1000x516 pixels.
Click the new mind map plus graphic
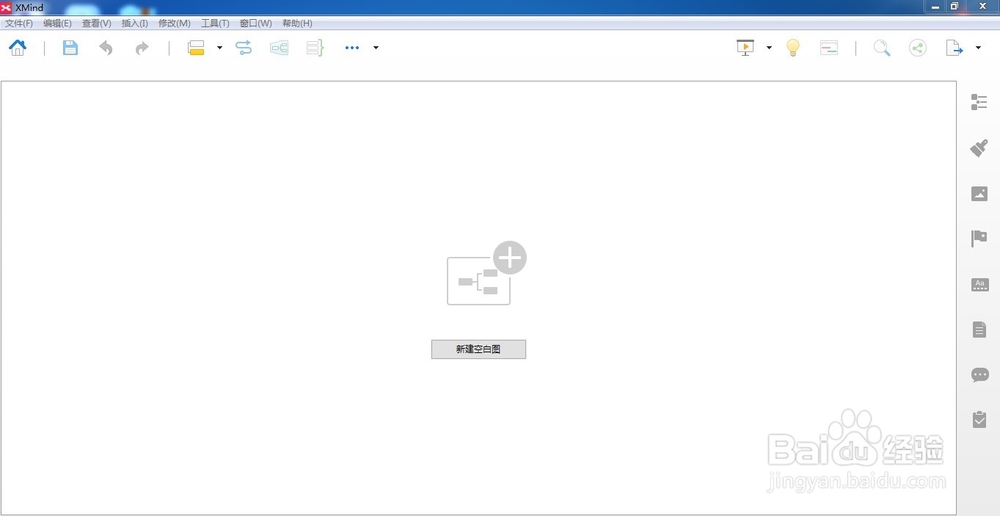coord(487,273)
